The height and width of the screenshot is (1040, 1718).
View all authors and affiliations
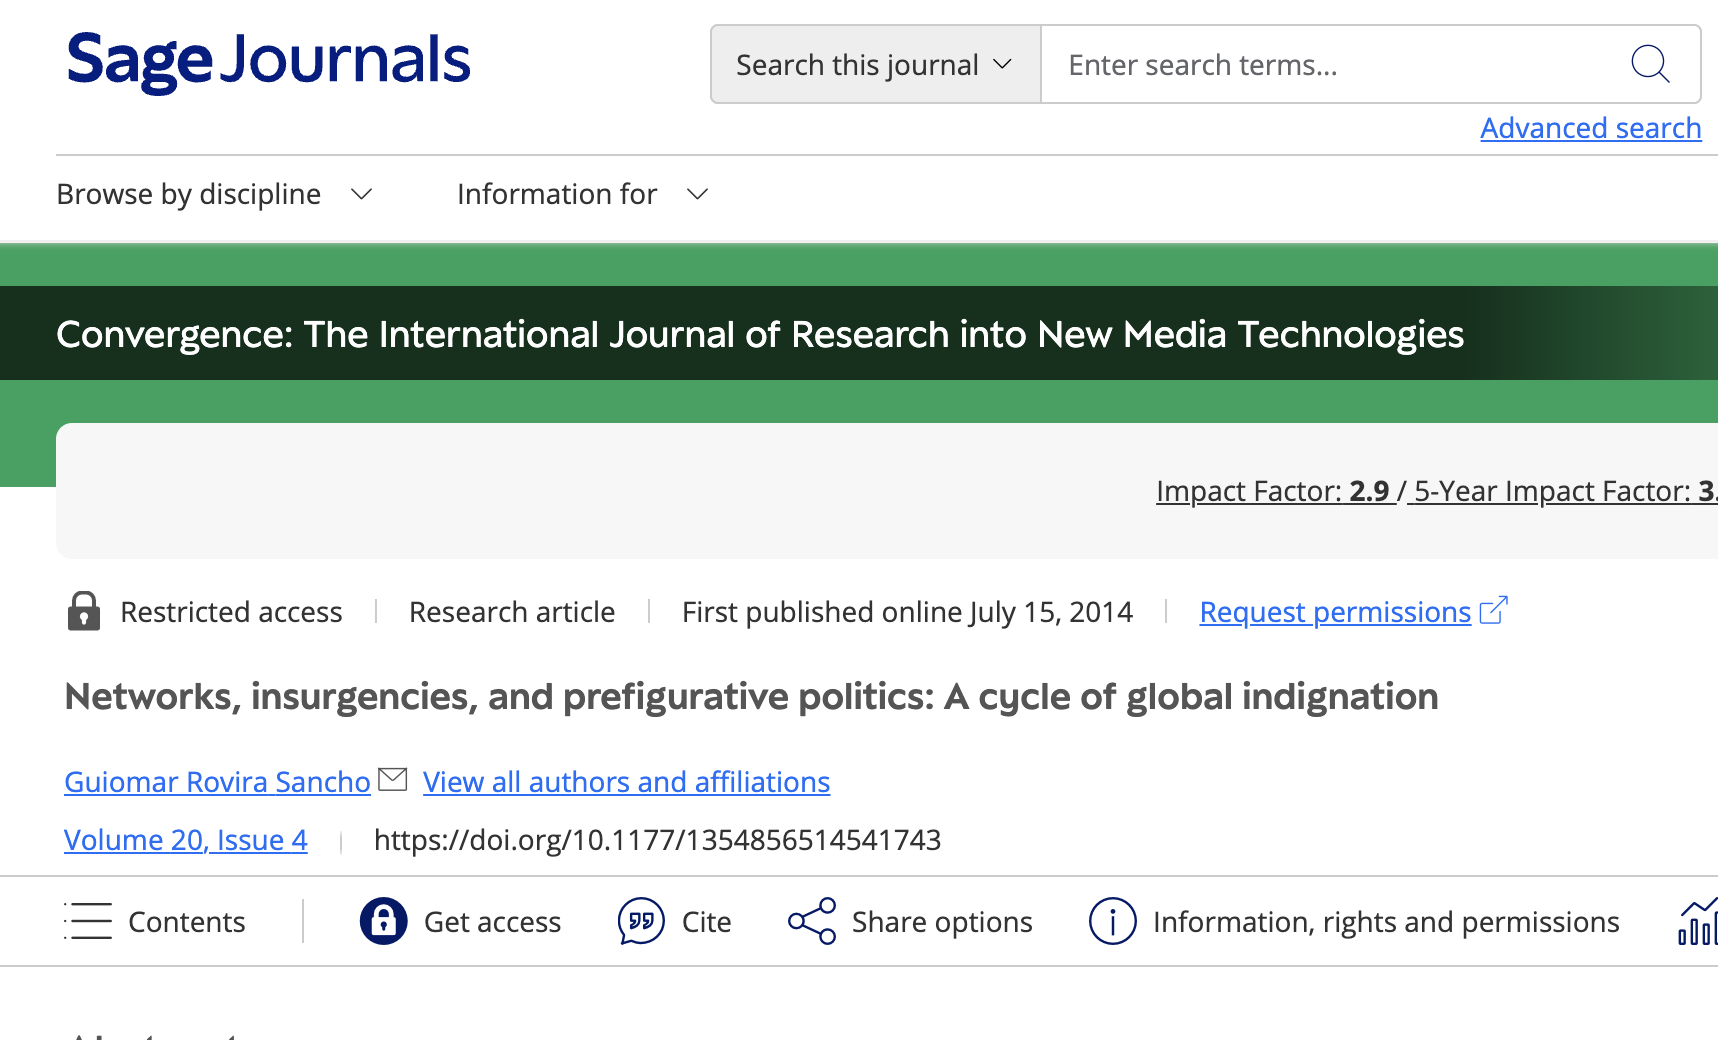click(626, 782)
